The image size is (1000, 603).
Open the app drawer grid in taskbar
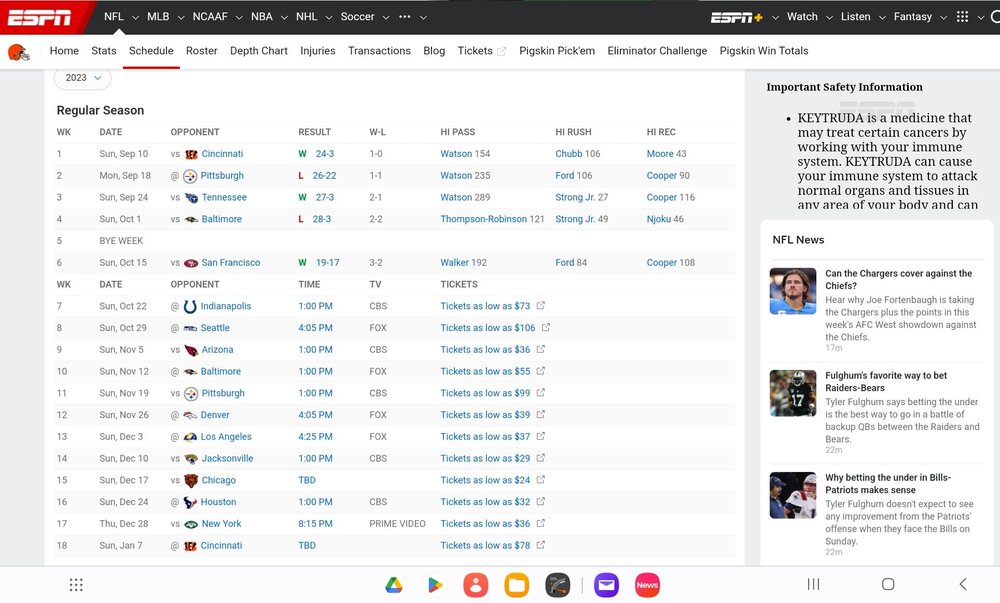point(76,585)
